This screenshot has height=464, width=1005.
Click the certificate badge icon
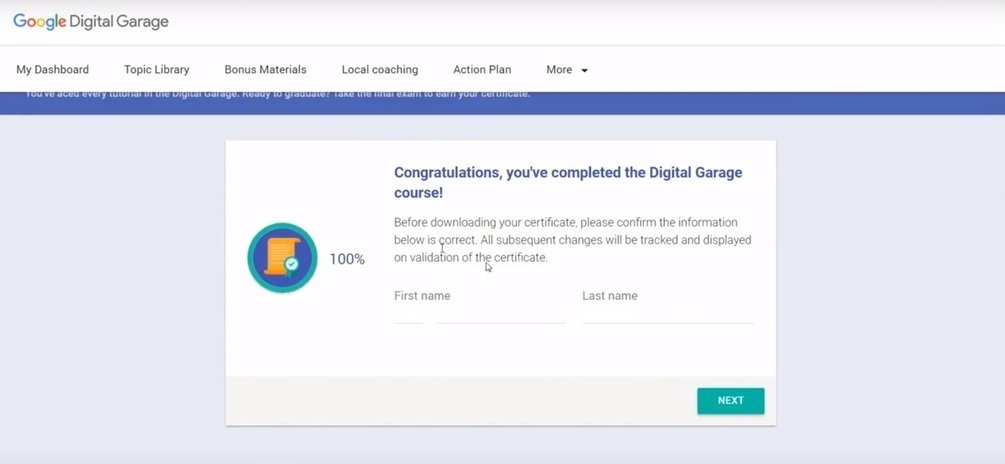click(283, 258)
